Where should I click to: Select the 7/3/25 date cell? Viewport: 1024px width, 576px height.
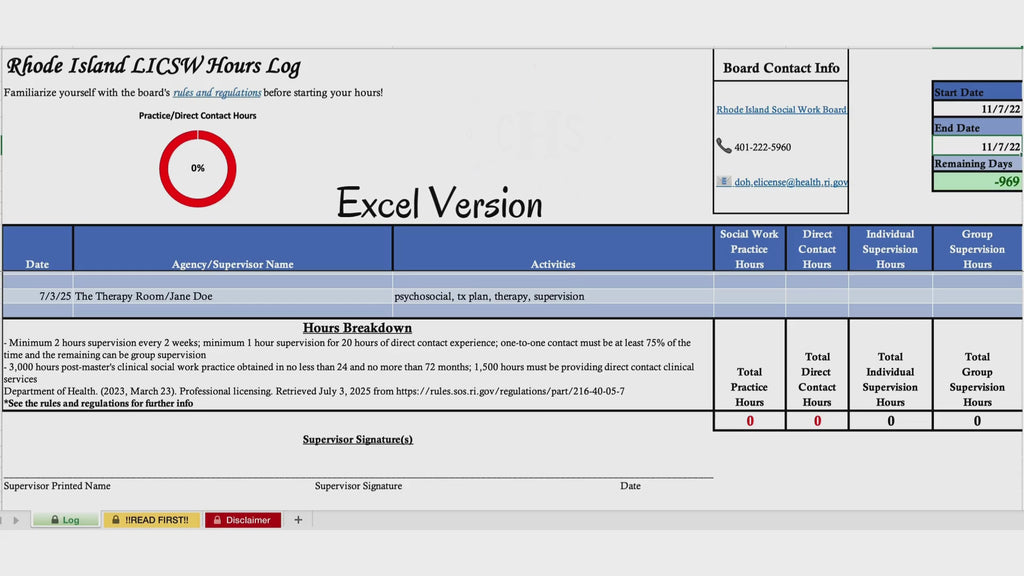38,296
